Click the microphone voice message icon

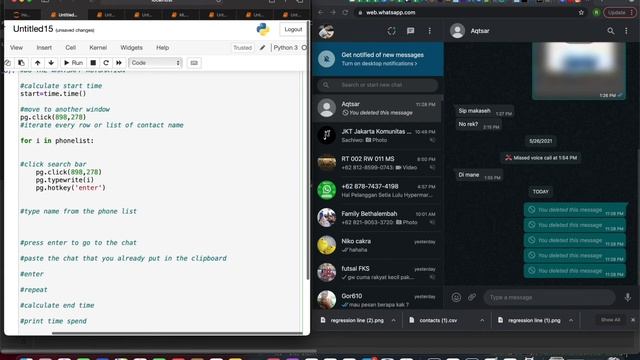pos(627,297)
